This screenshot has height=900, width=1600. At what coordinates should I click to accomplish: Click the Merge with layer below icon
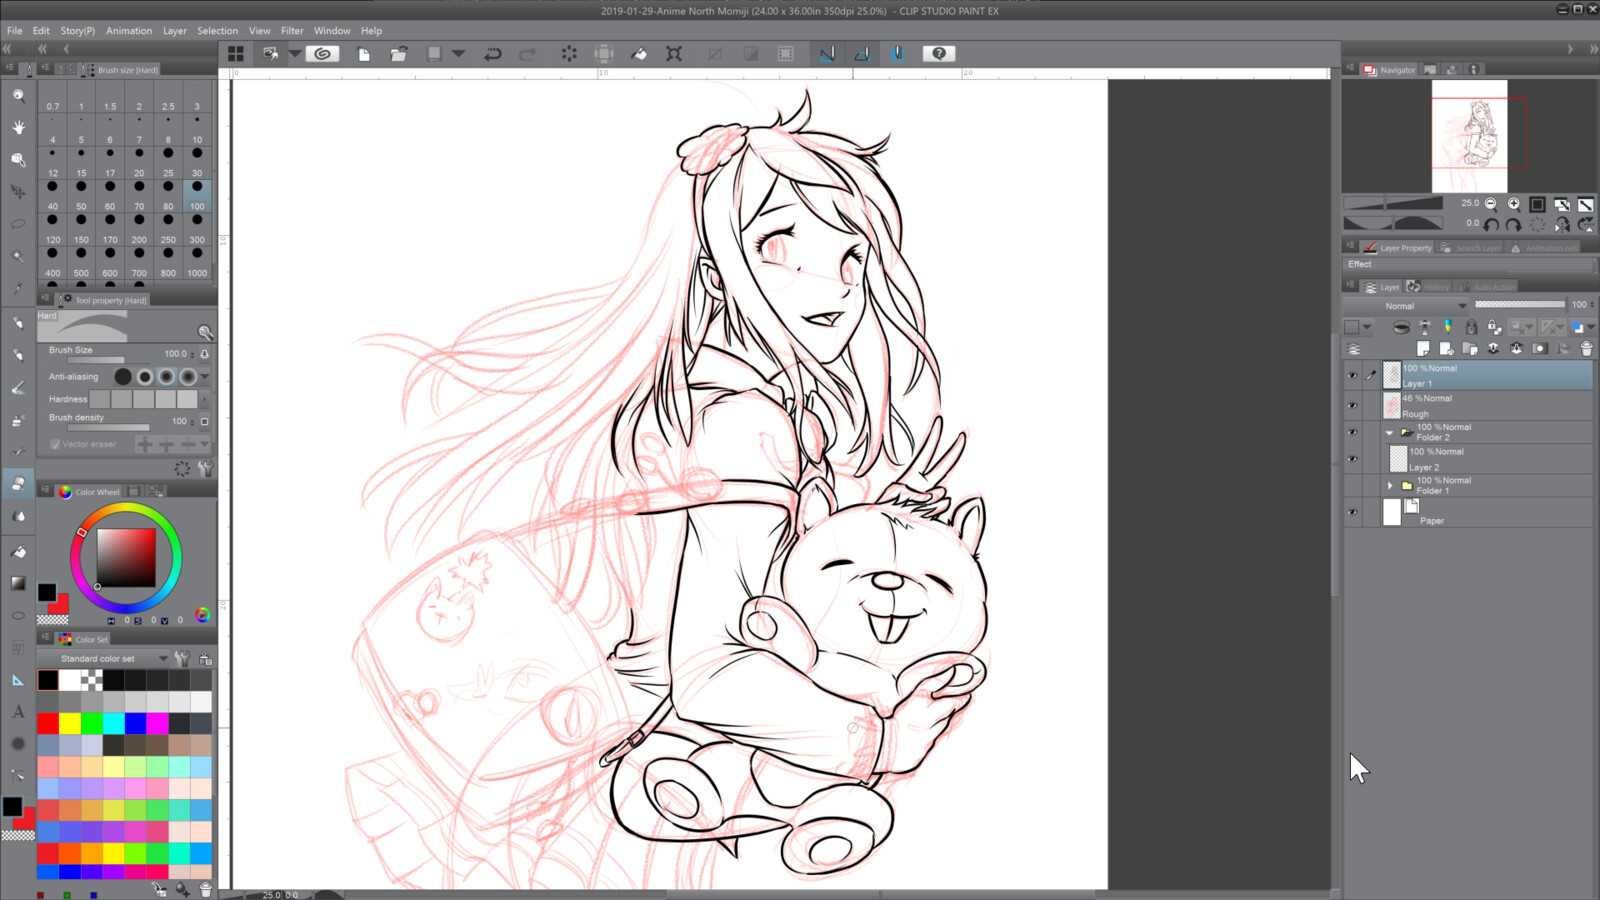coord(1516,348)
